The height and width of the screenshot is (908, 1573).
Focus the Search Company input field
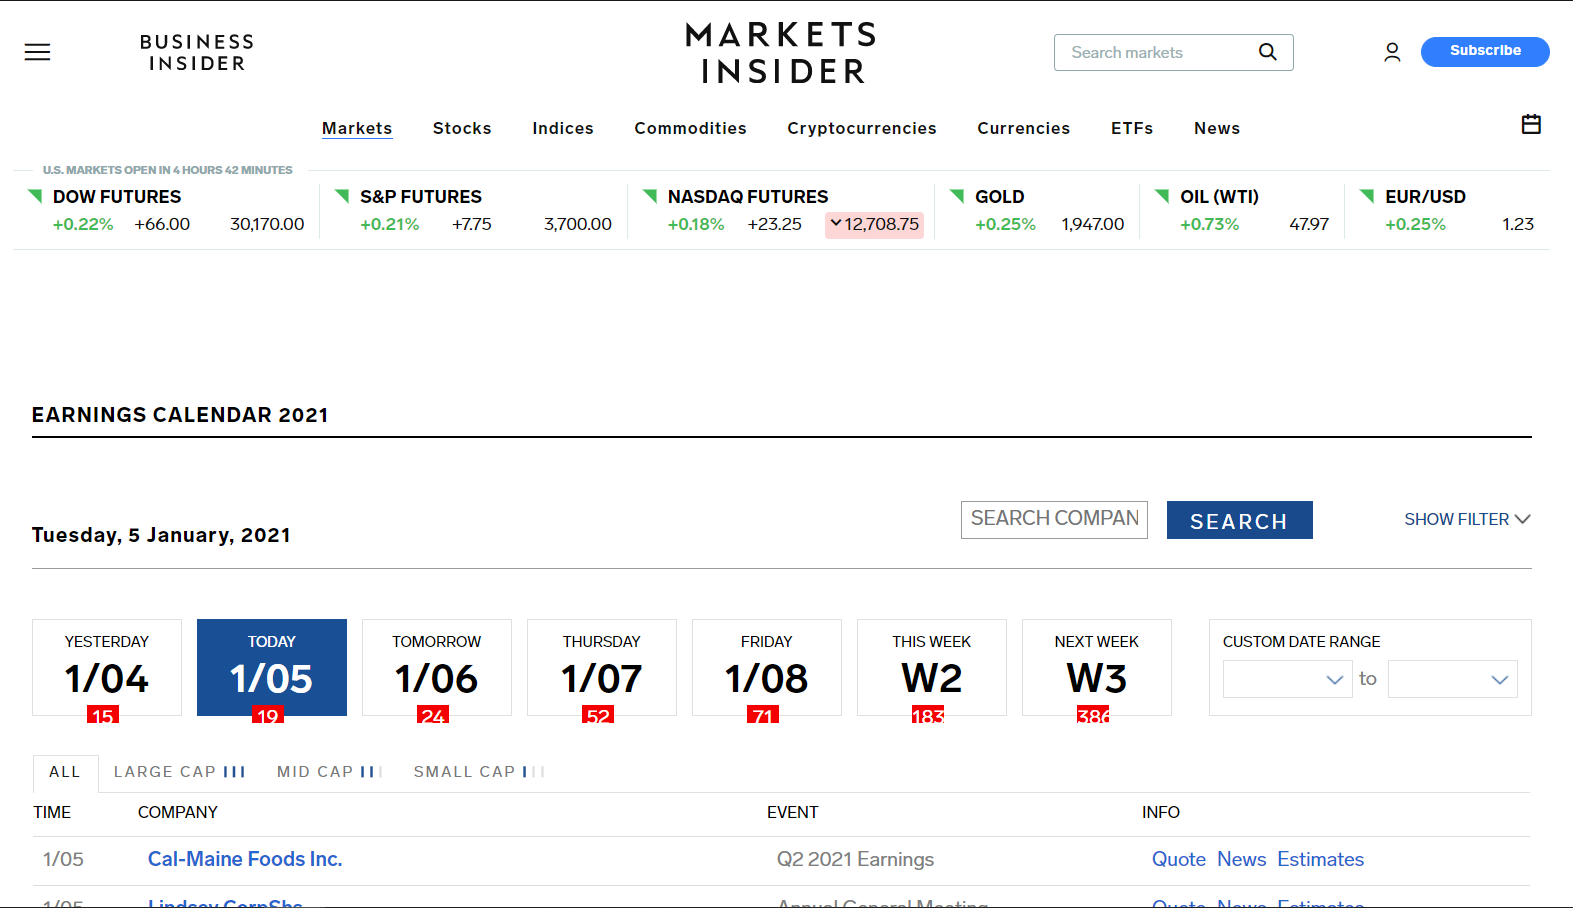pos(1054,520)
